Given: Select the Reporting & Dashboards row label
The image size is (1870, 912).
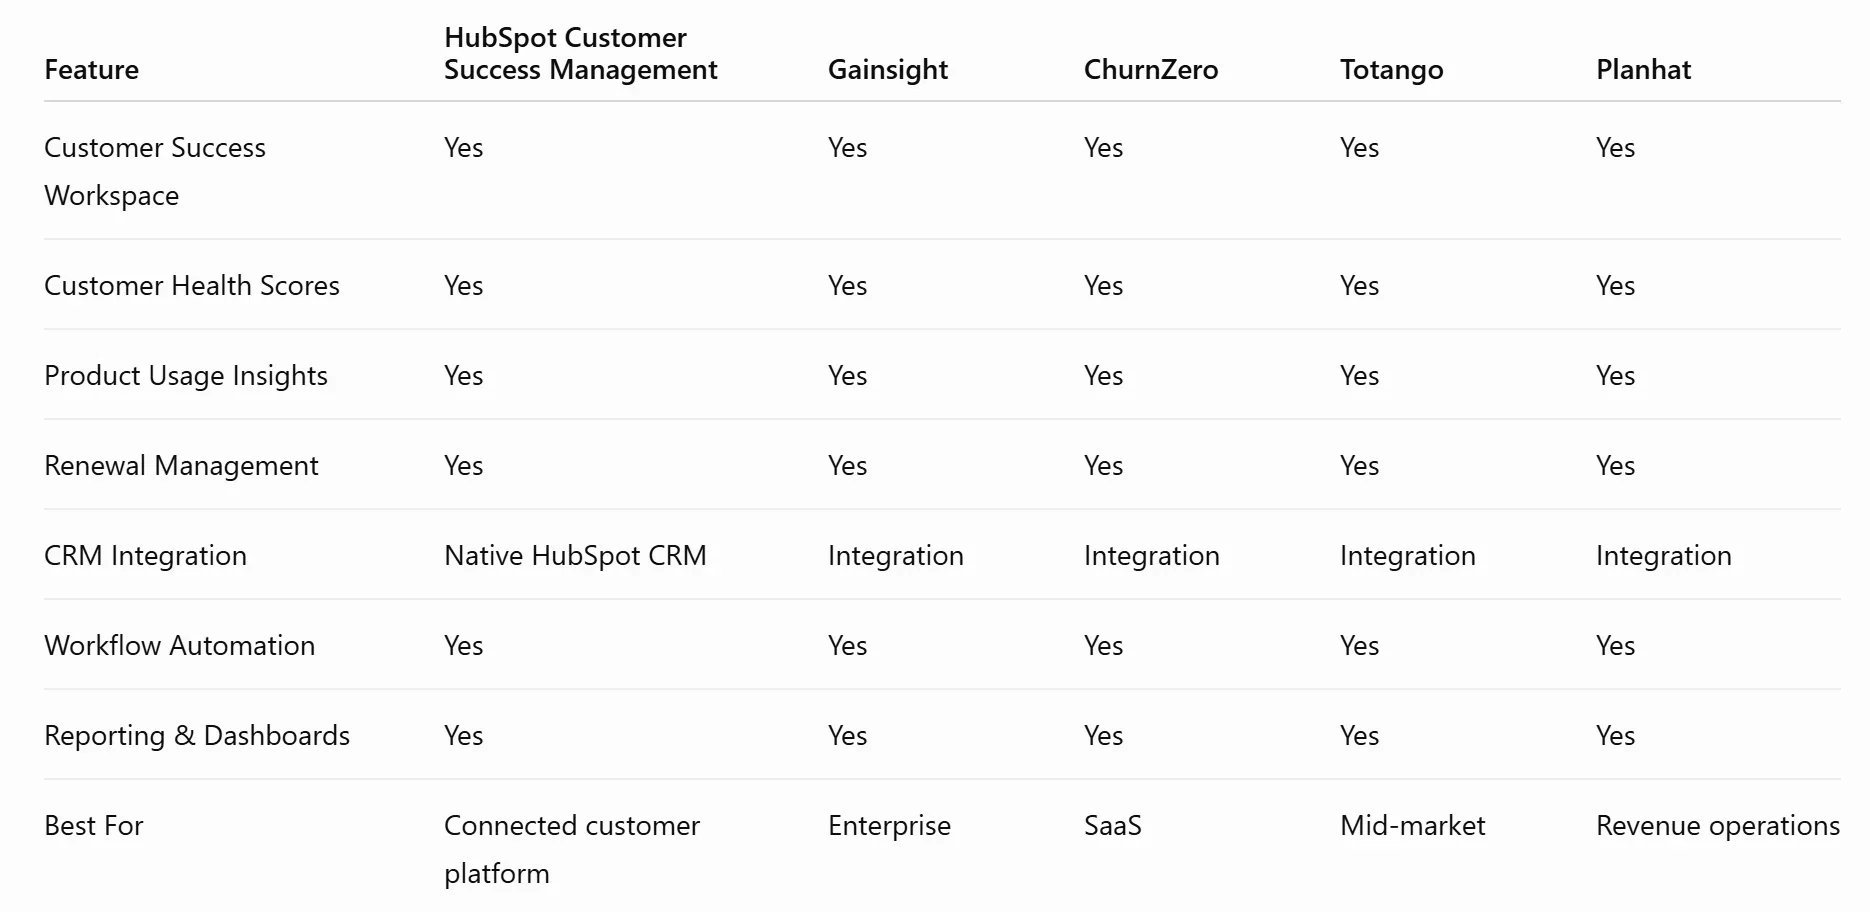Looking at the screenshot, I should [x=197, y=736].
